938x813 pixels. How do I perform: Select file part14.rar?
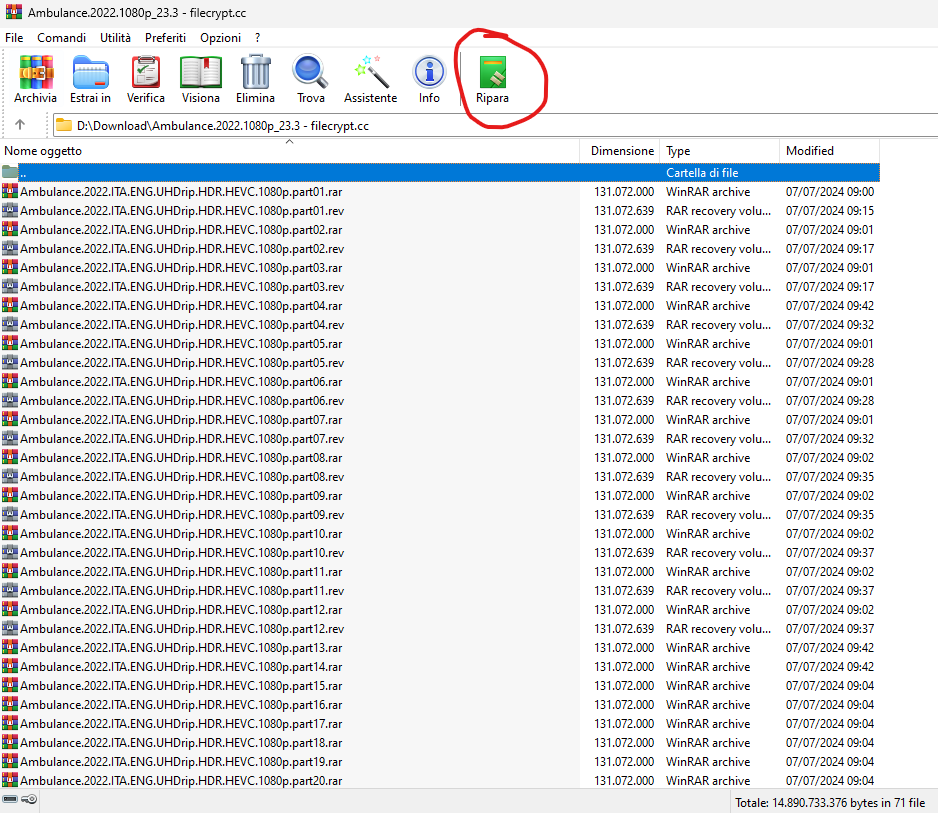(440, 666)
